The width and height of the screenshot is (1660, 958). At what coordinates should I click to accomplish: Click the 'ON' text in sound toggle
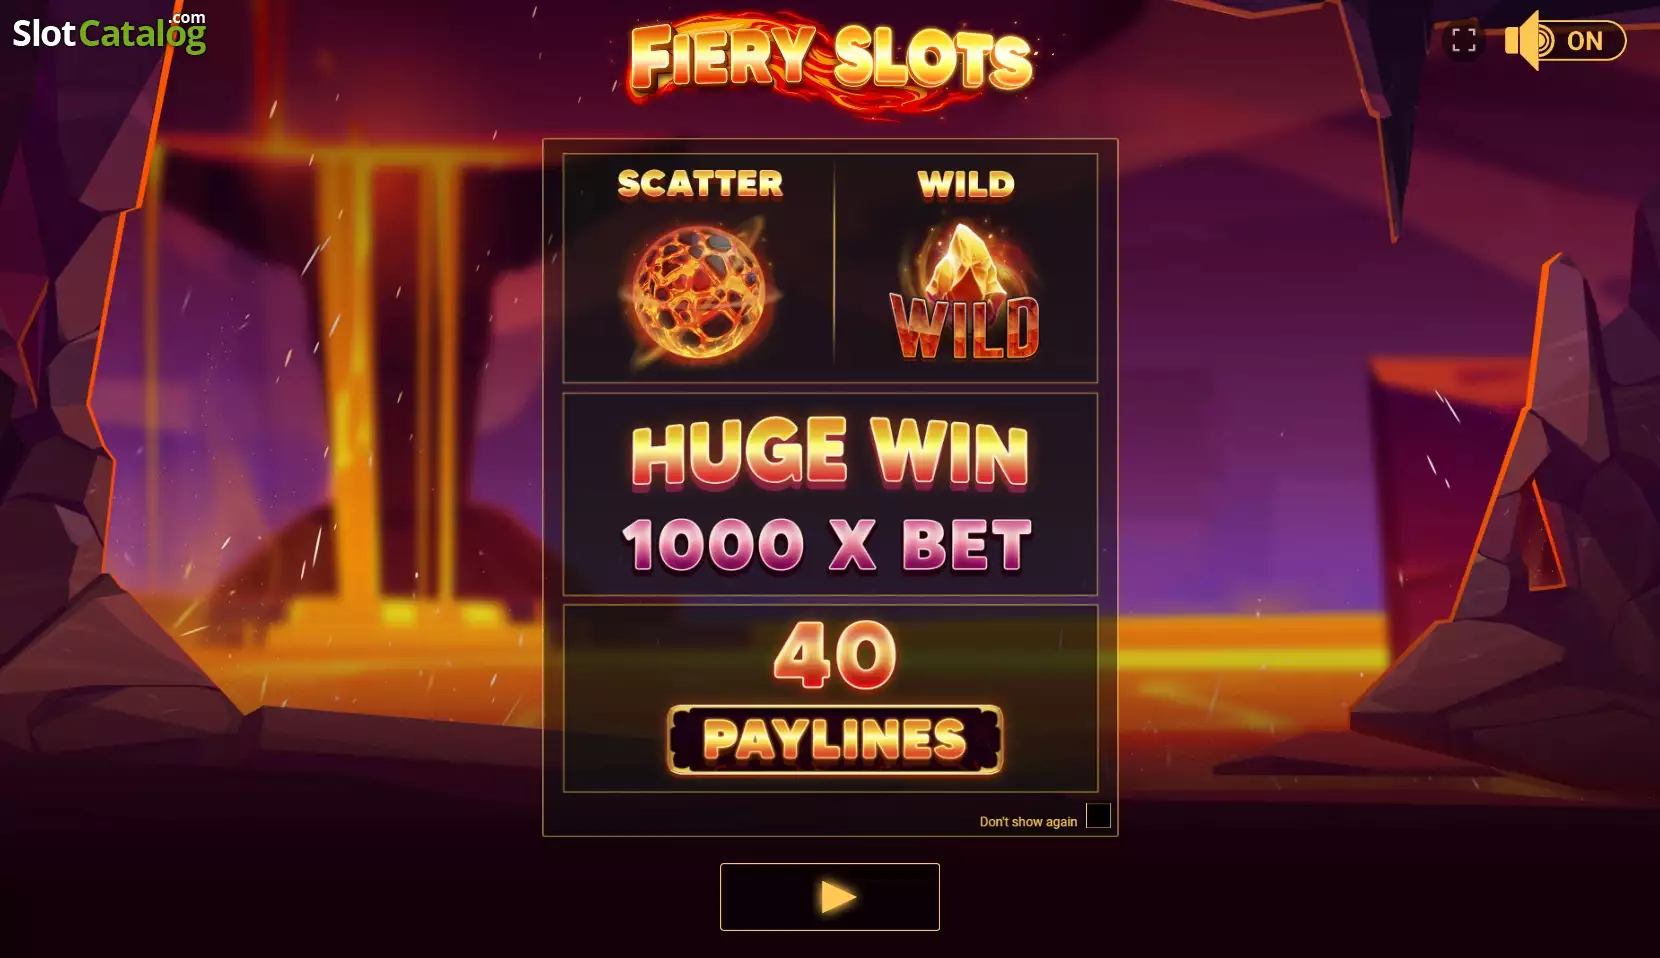[x=1585, y=41]
